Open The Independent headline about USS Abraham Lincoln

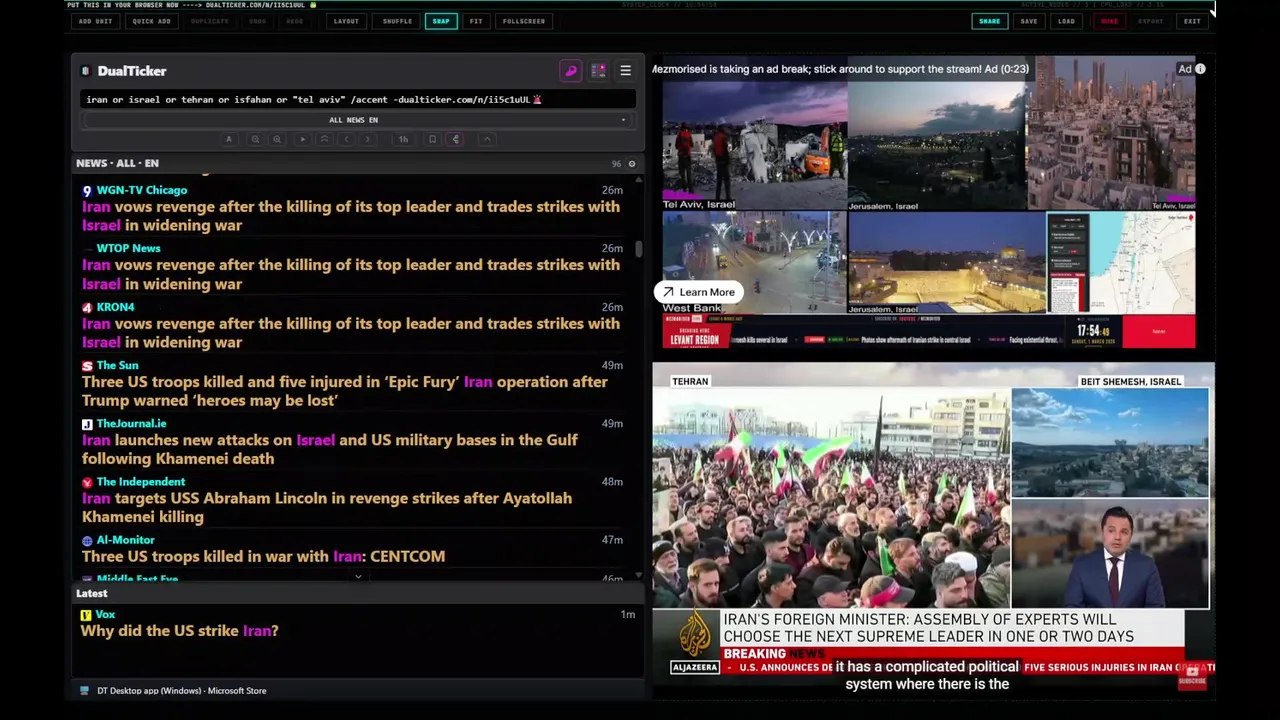[327, 507]
